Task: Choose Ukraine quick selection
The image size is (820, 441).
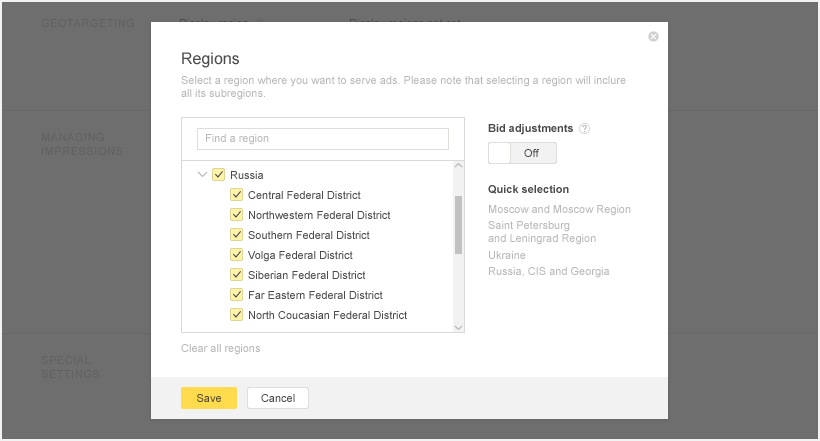Action: pos(507,255)
